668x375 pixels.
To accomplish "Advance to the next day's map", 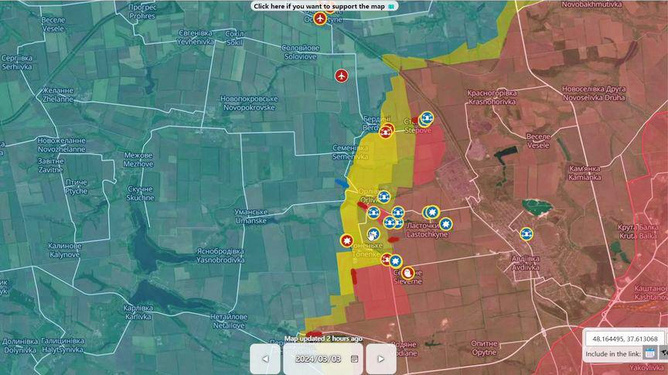I will point(381,359).
